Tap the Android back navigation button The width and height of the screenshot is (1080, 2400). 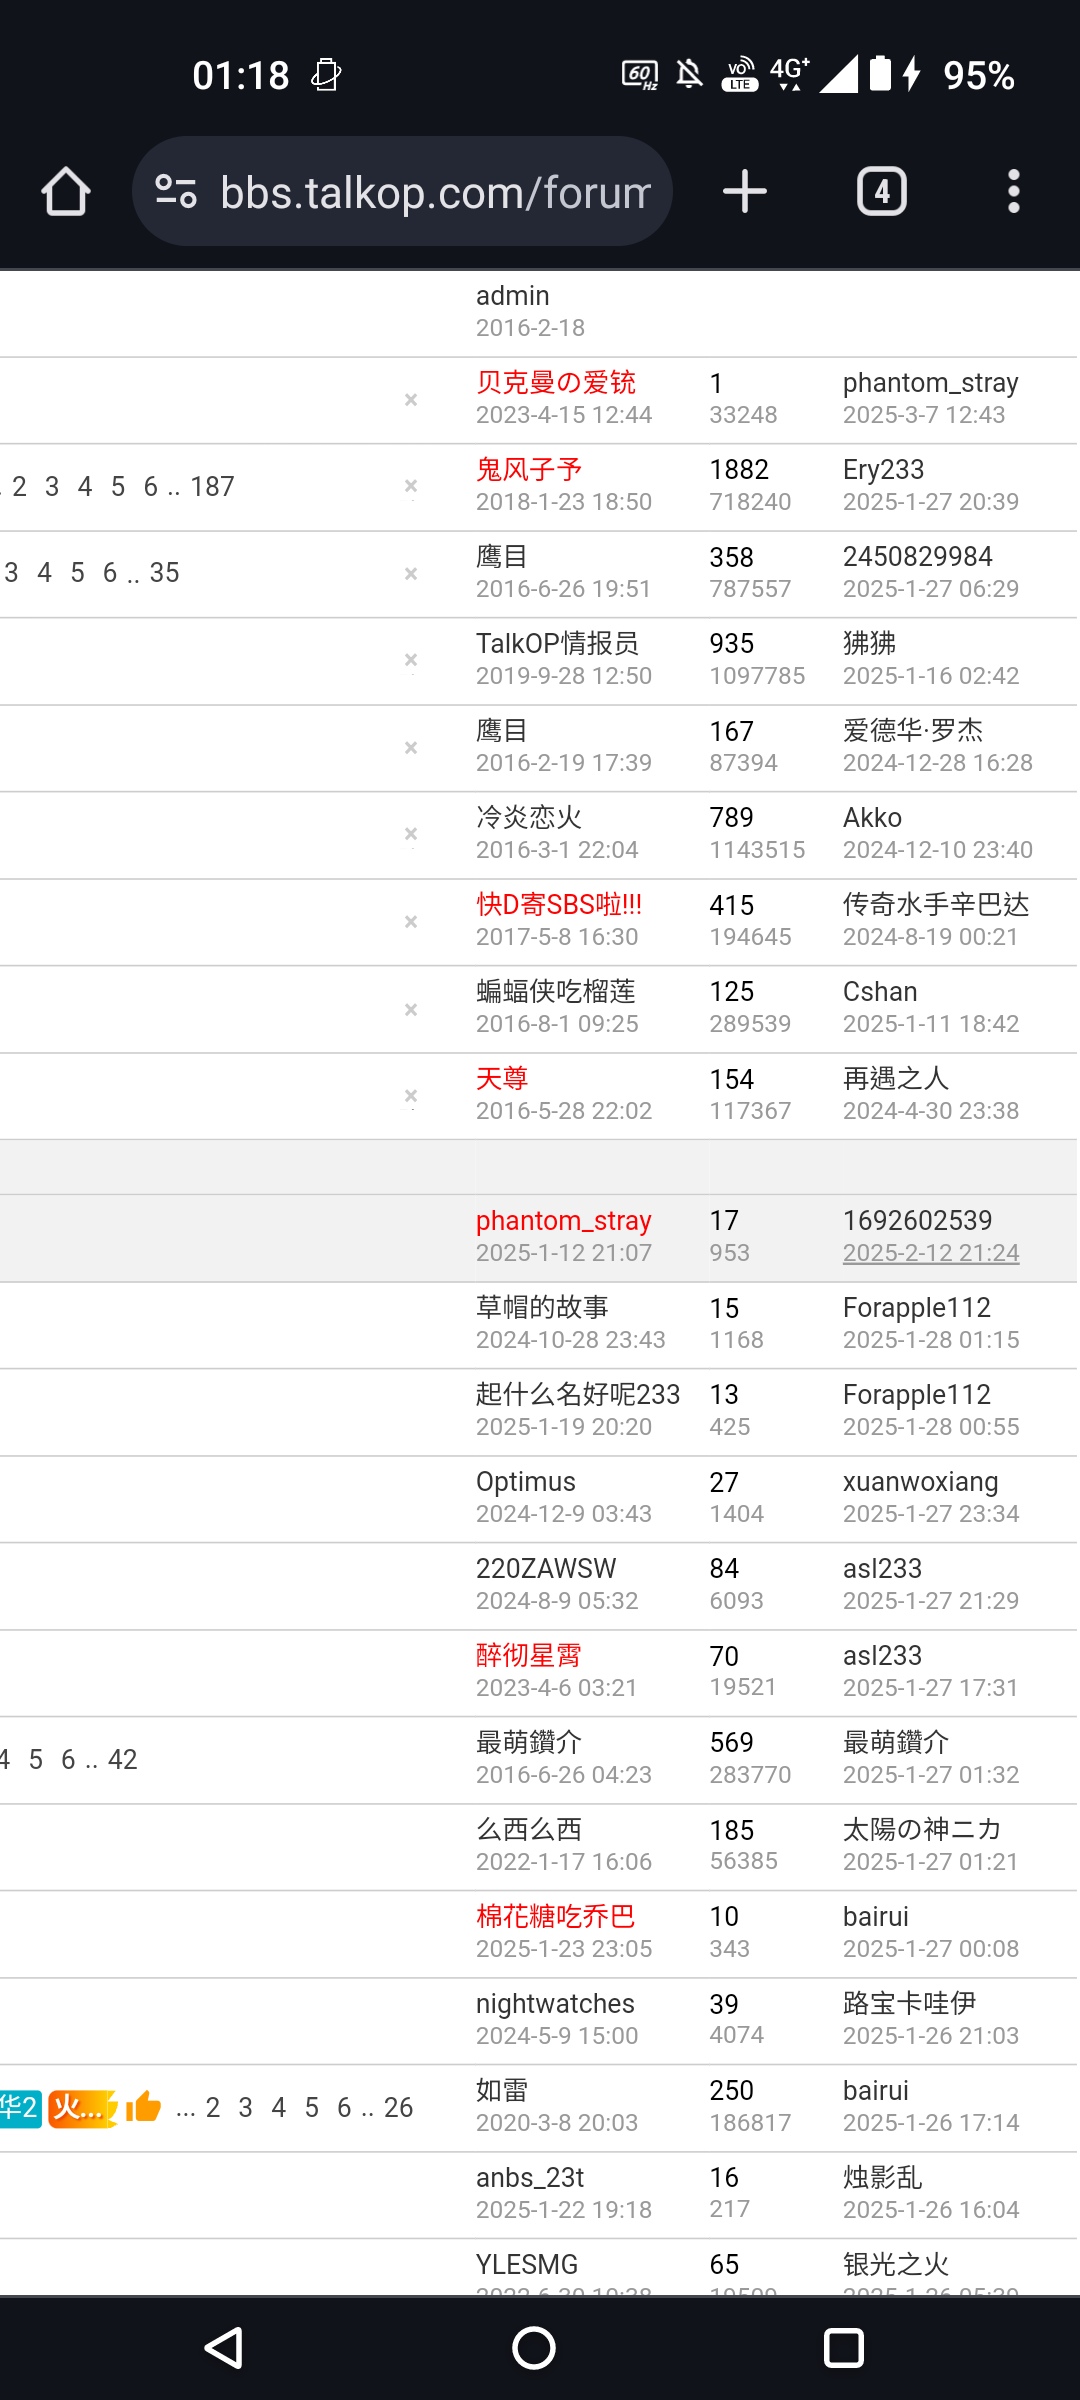(x=224, y=2347)
